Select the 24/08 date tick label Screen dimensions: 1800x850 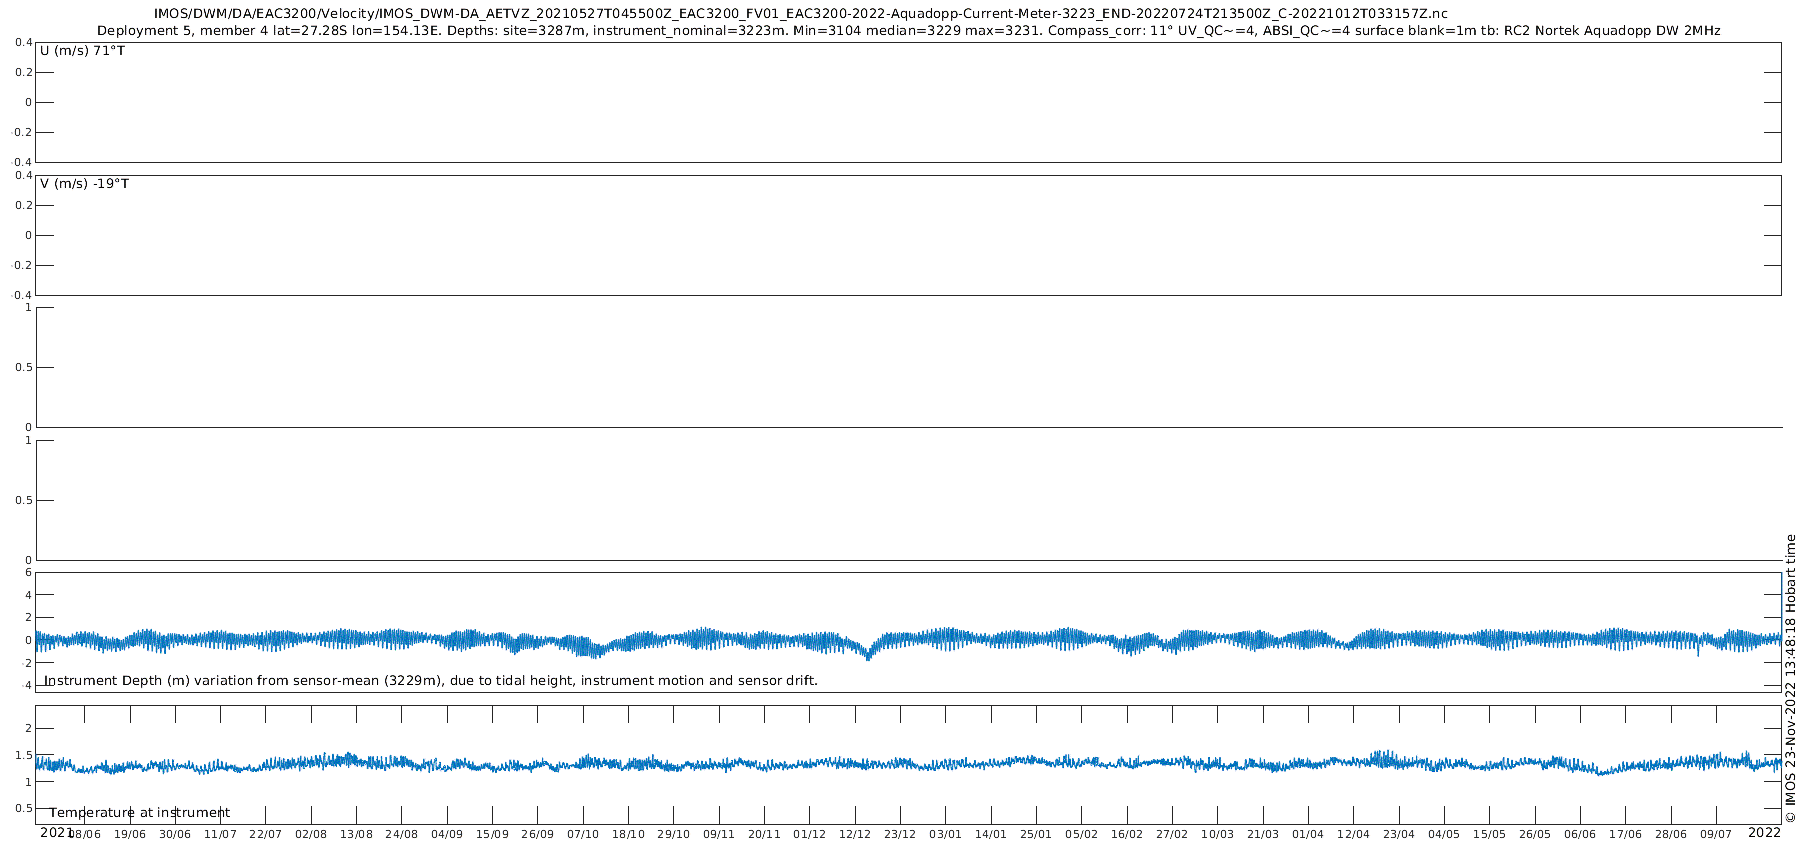(x=401, y=834)
